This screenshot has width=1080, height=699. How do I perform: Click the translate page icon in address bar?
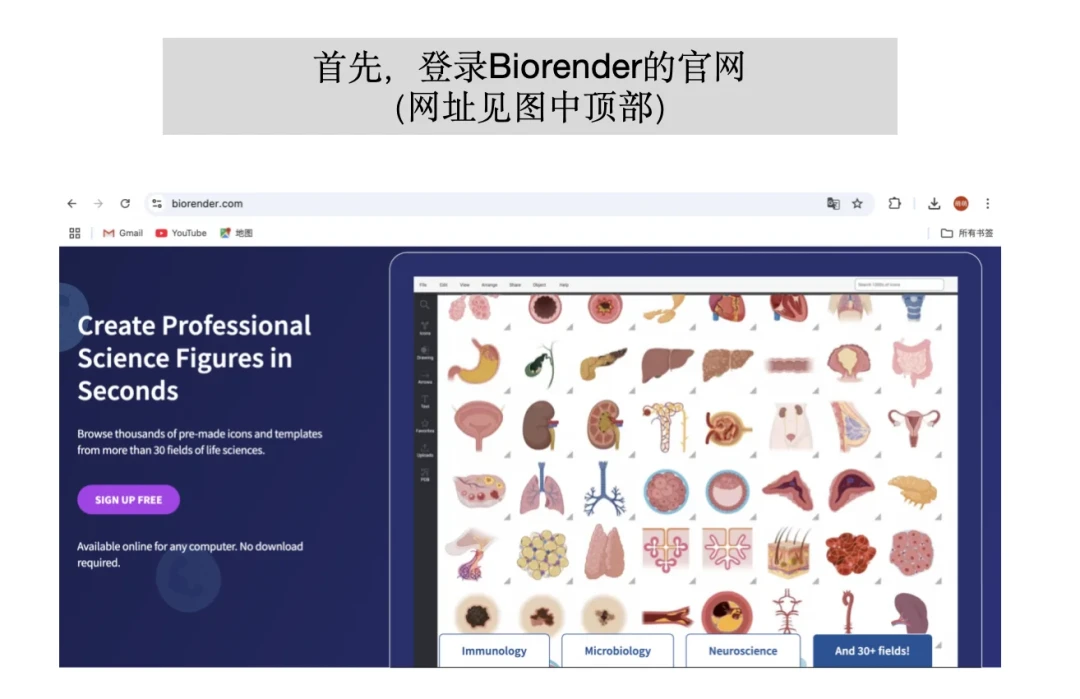[833, 204]
